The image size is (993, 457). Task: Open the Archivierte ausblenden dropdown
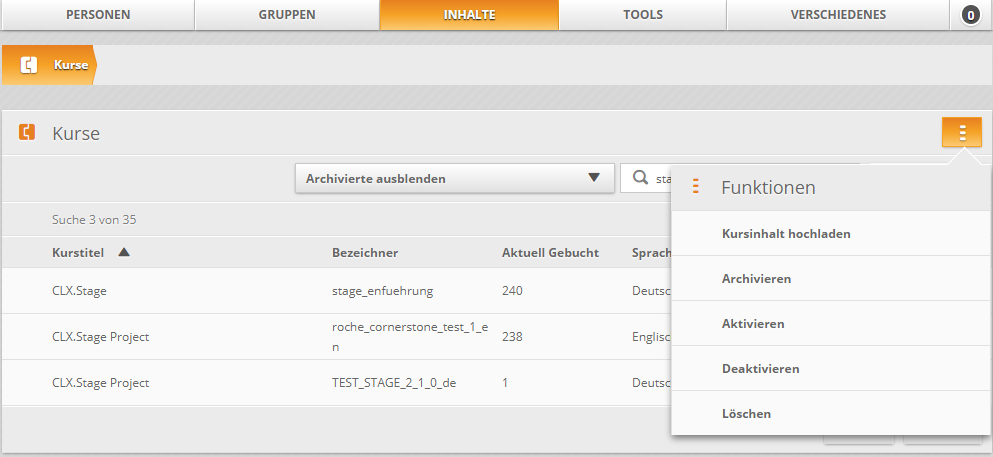coord(454,178)
